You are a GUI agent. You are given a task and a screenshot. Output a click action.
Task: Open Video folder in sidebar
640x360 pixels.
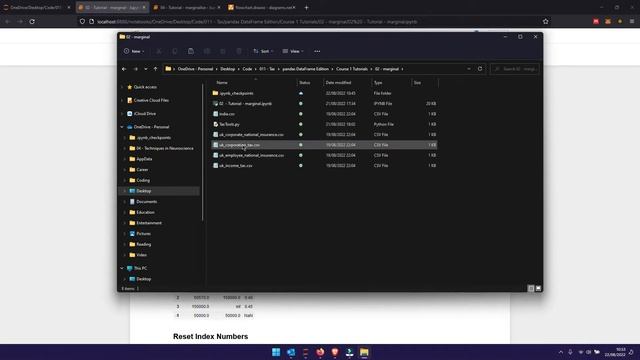pyautogui.click(x=141, y=255)
